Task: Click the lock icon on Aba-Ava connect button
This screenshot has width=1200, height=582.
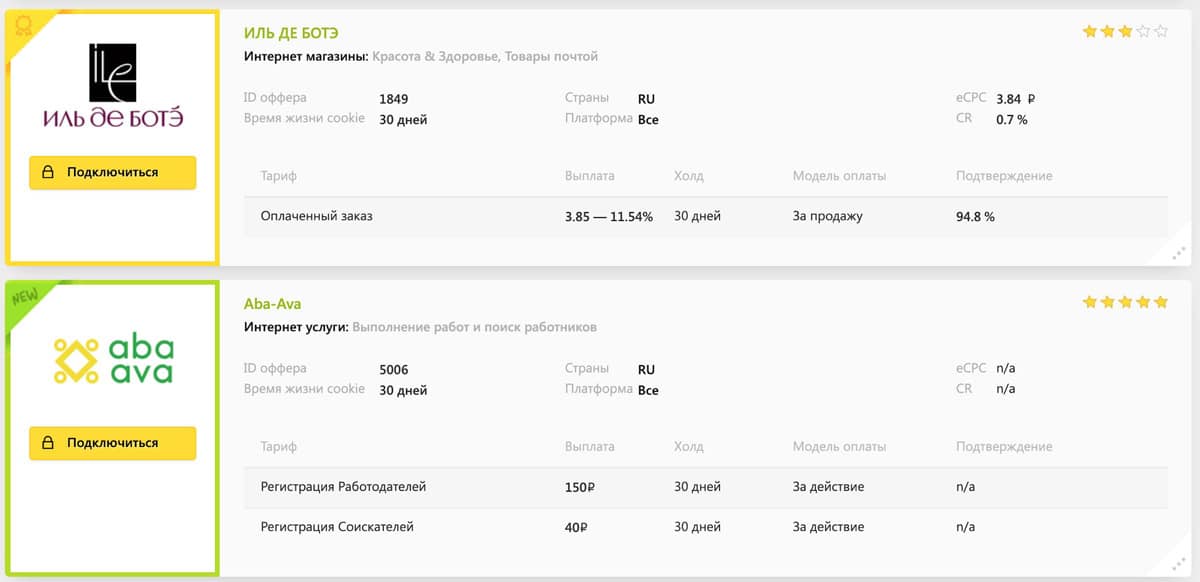Action: click(47, 442)
